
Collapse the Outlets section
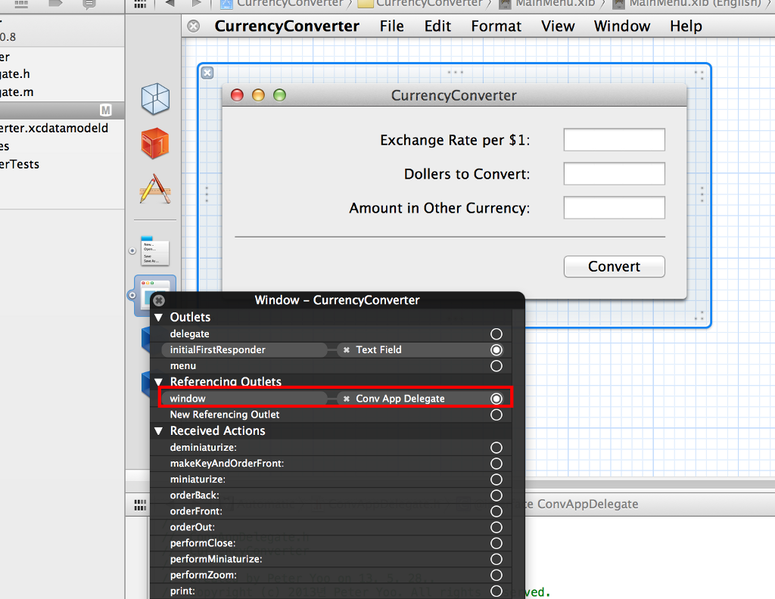coord(158,317)
